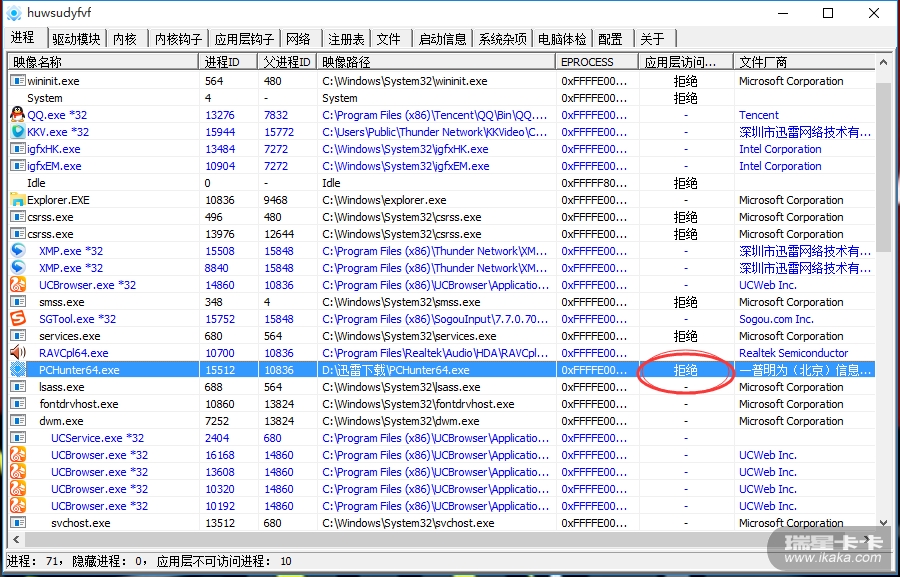Click the 拒绝 cell in smss.exe row
The height and width of the screenshot is (577, 900).
(x=685, y=302)
